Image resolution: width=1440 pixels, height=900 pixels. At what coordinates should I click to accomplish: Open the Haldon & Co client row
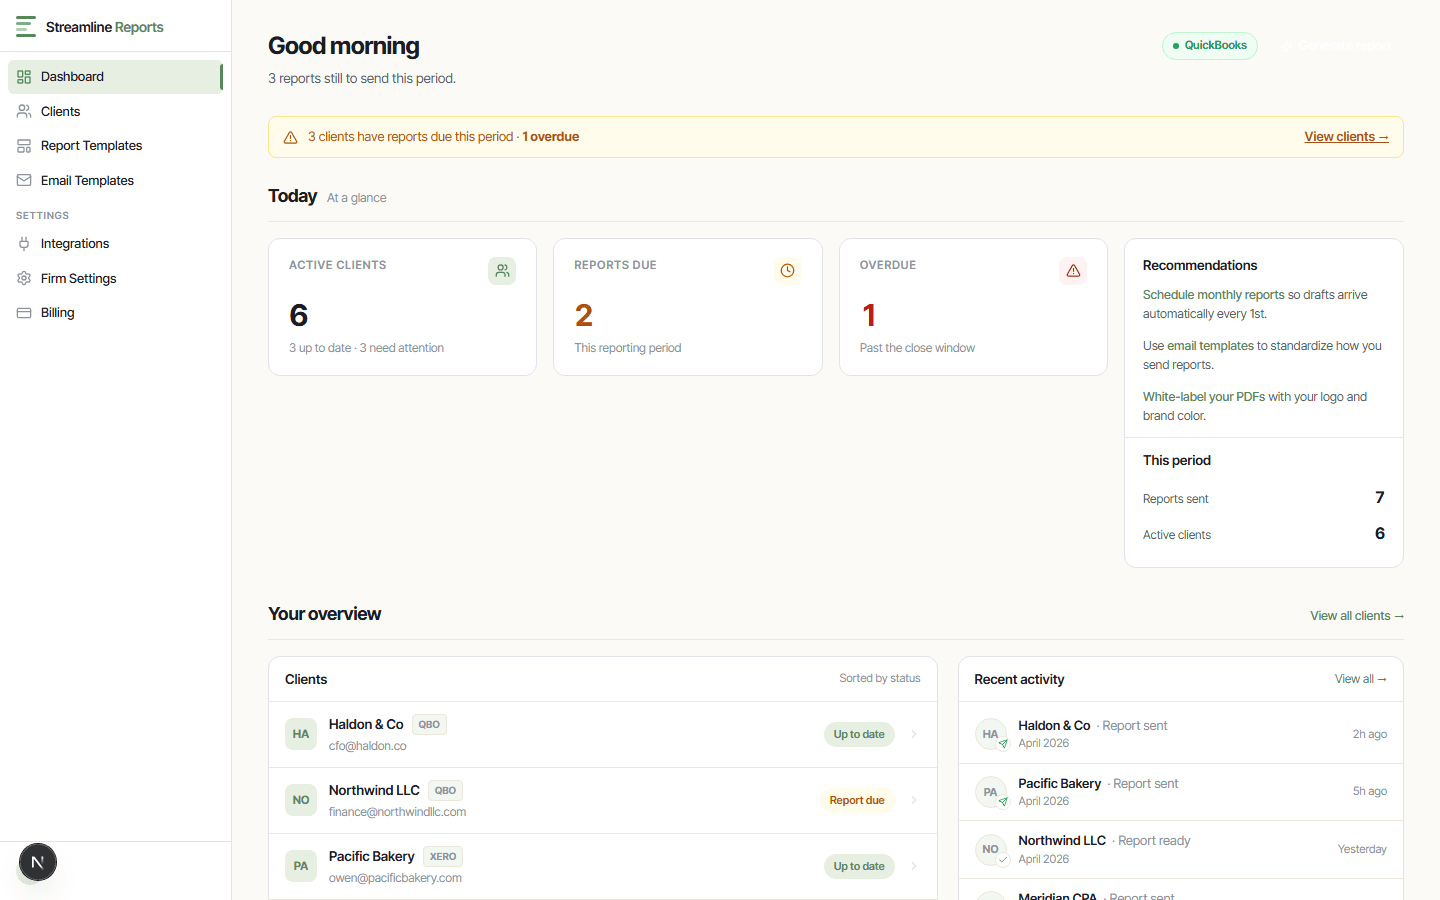point(603,735)
